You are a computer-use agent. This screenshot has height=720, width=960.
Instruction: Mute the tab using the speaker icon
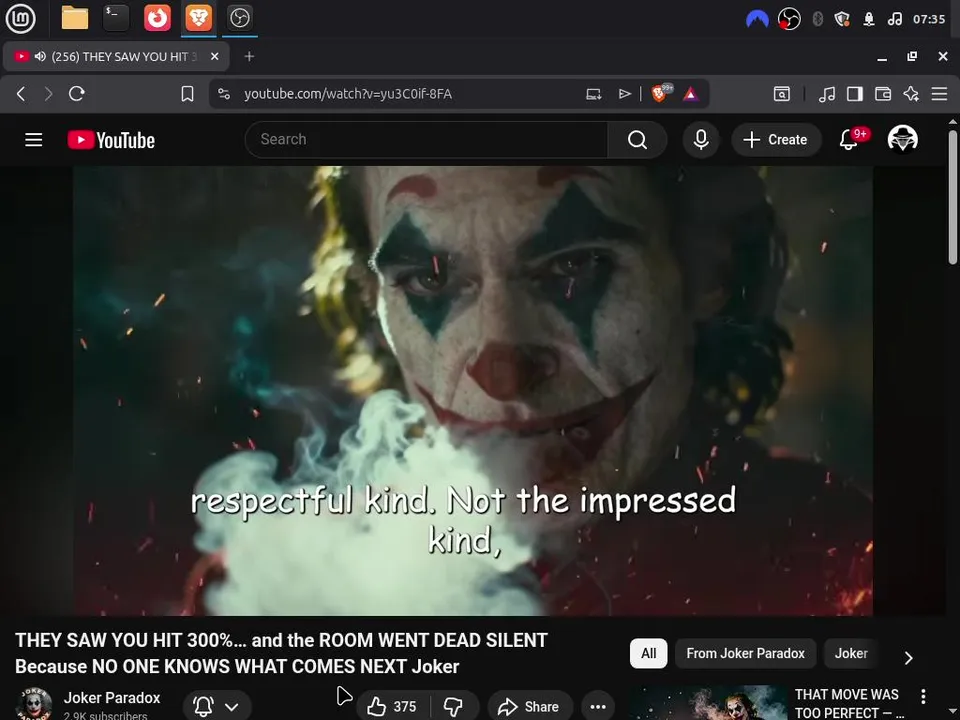(x=40, y=56)
